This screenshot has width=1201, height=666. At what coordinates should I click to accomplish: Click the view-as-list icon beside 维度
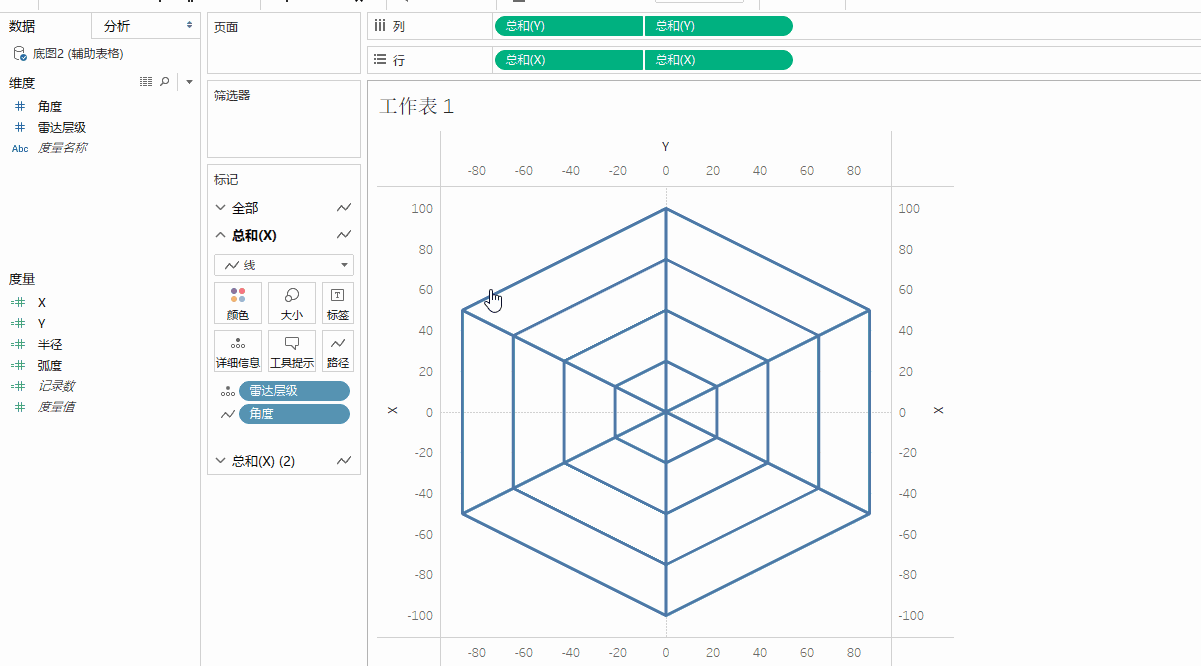[146, 82]
